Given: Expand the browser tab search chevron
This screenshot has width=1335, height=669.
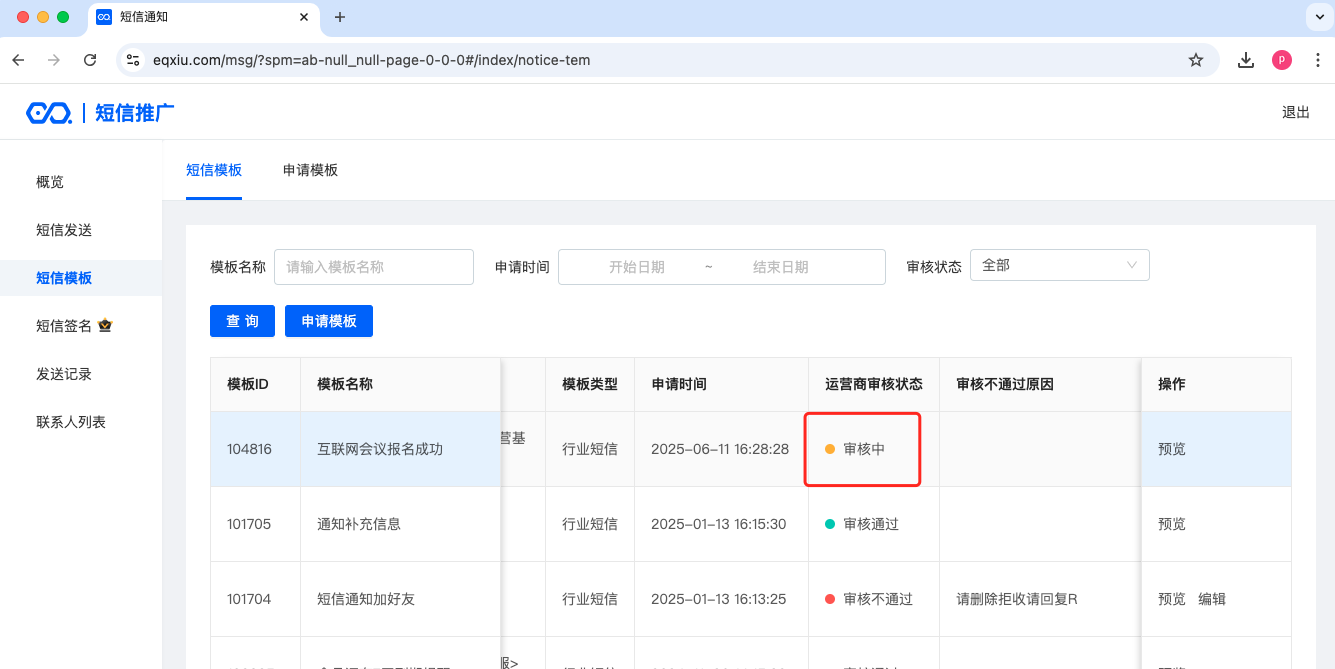Looking at the screenshot, I should [1316, 17].
